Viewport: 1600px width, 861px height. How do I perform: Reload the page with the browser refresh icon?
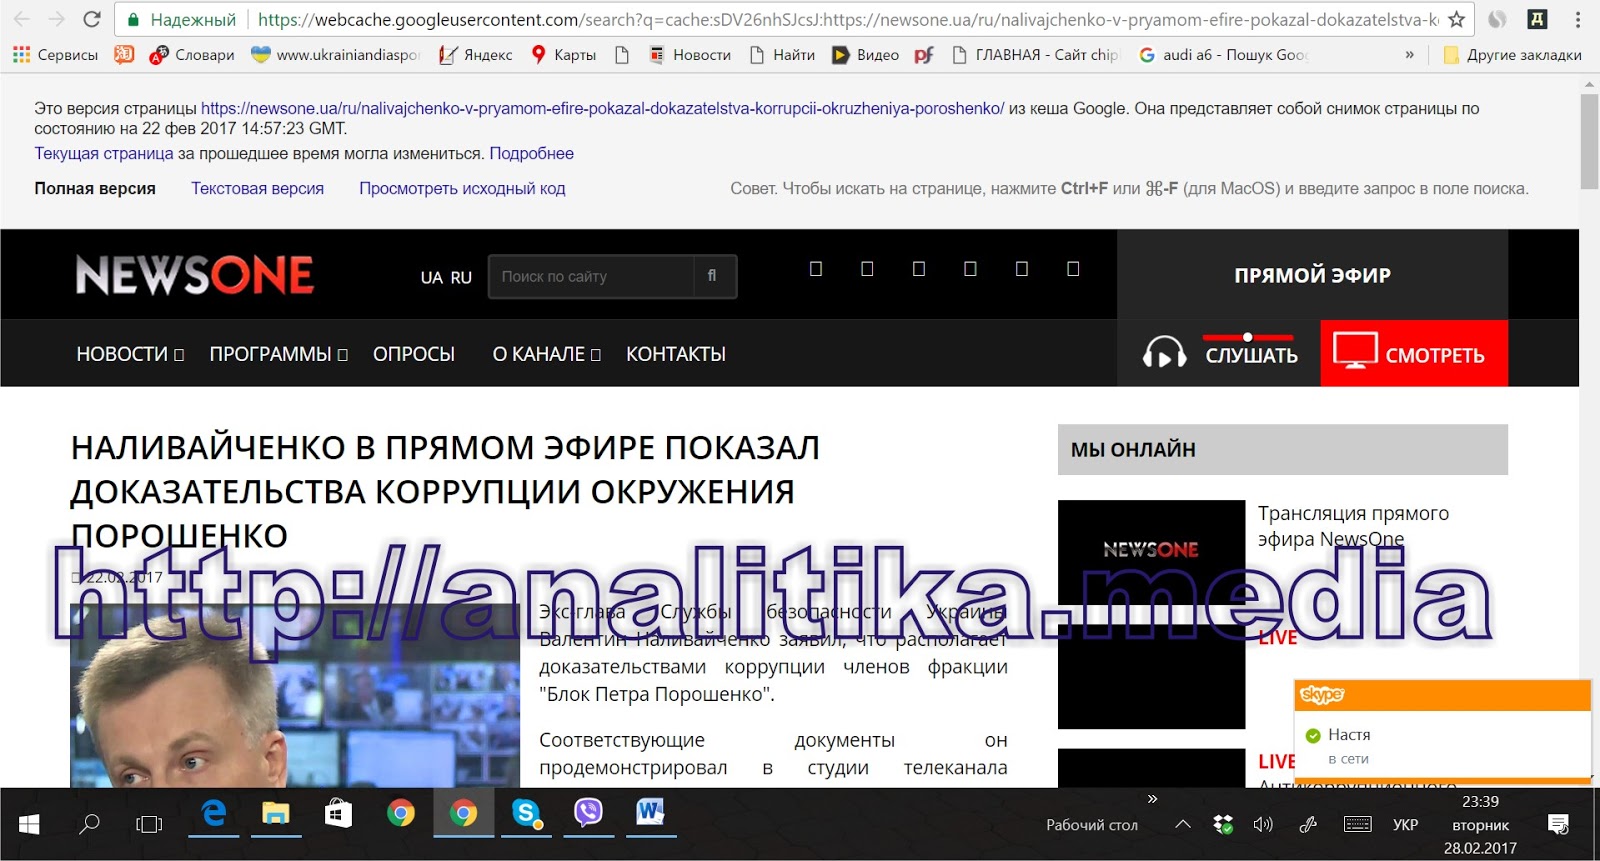coord(91,19)
